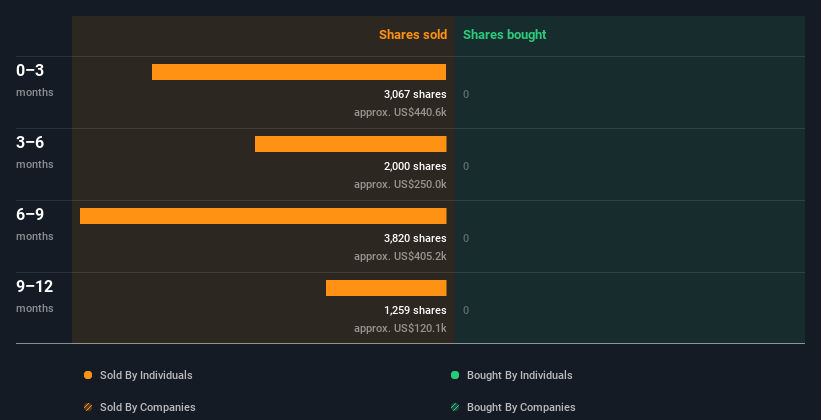Click the striped Bought By Companies legend icon

[x=455, y=407]
